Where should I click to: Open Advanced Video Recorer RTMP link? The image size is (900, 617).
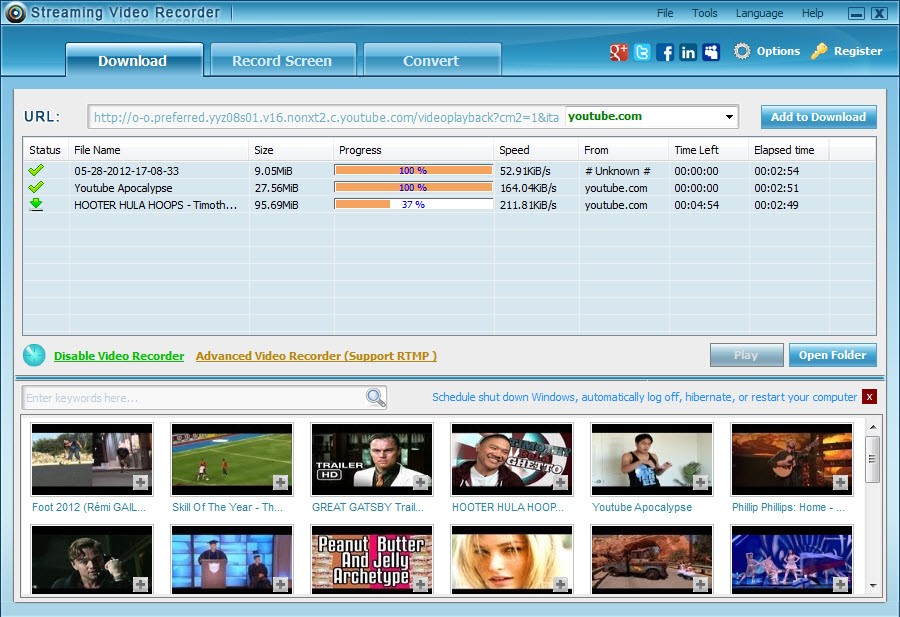click(316, 356)
